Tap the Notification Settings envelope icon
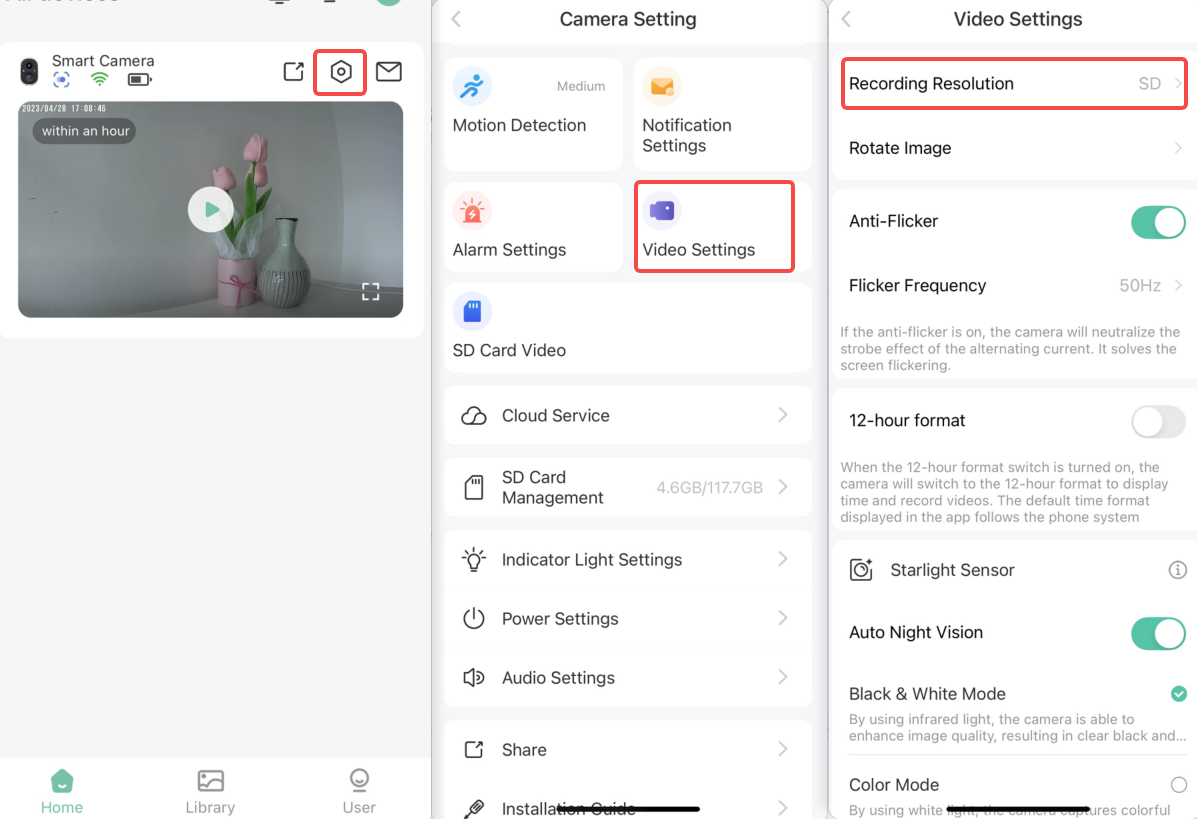The image size is (1197, 819). pos(662,86)
